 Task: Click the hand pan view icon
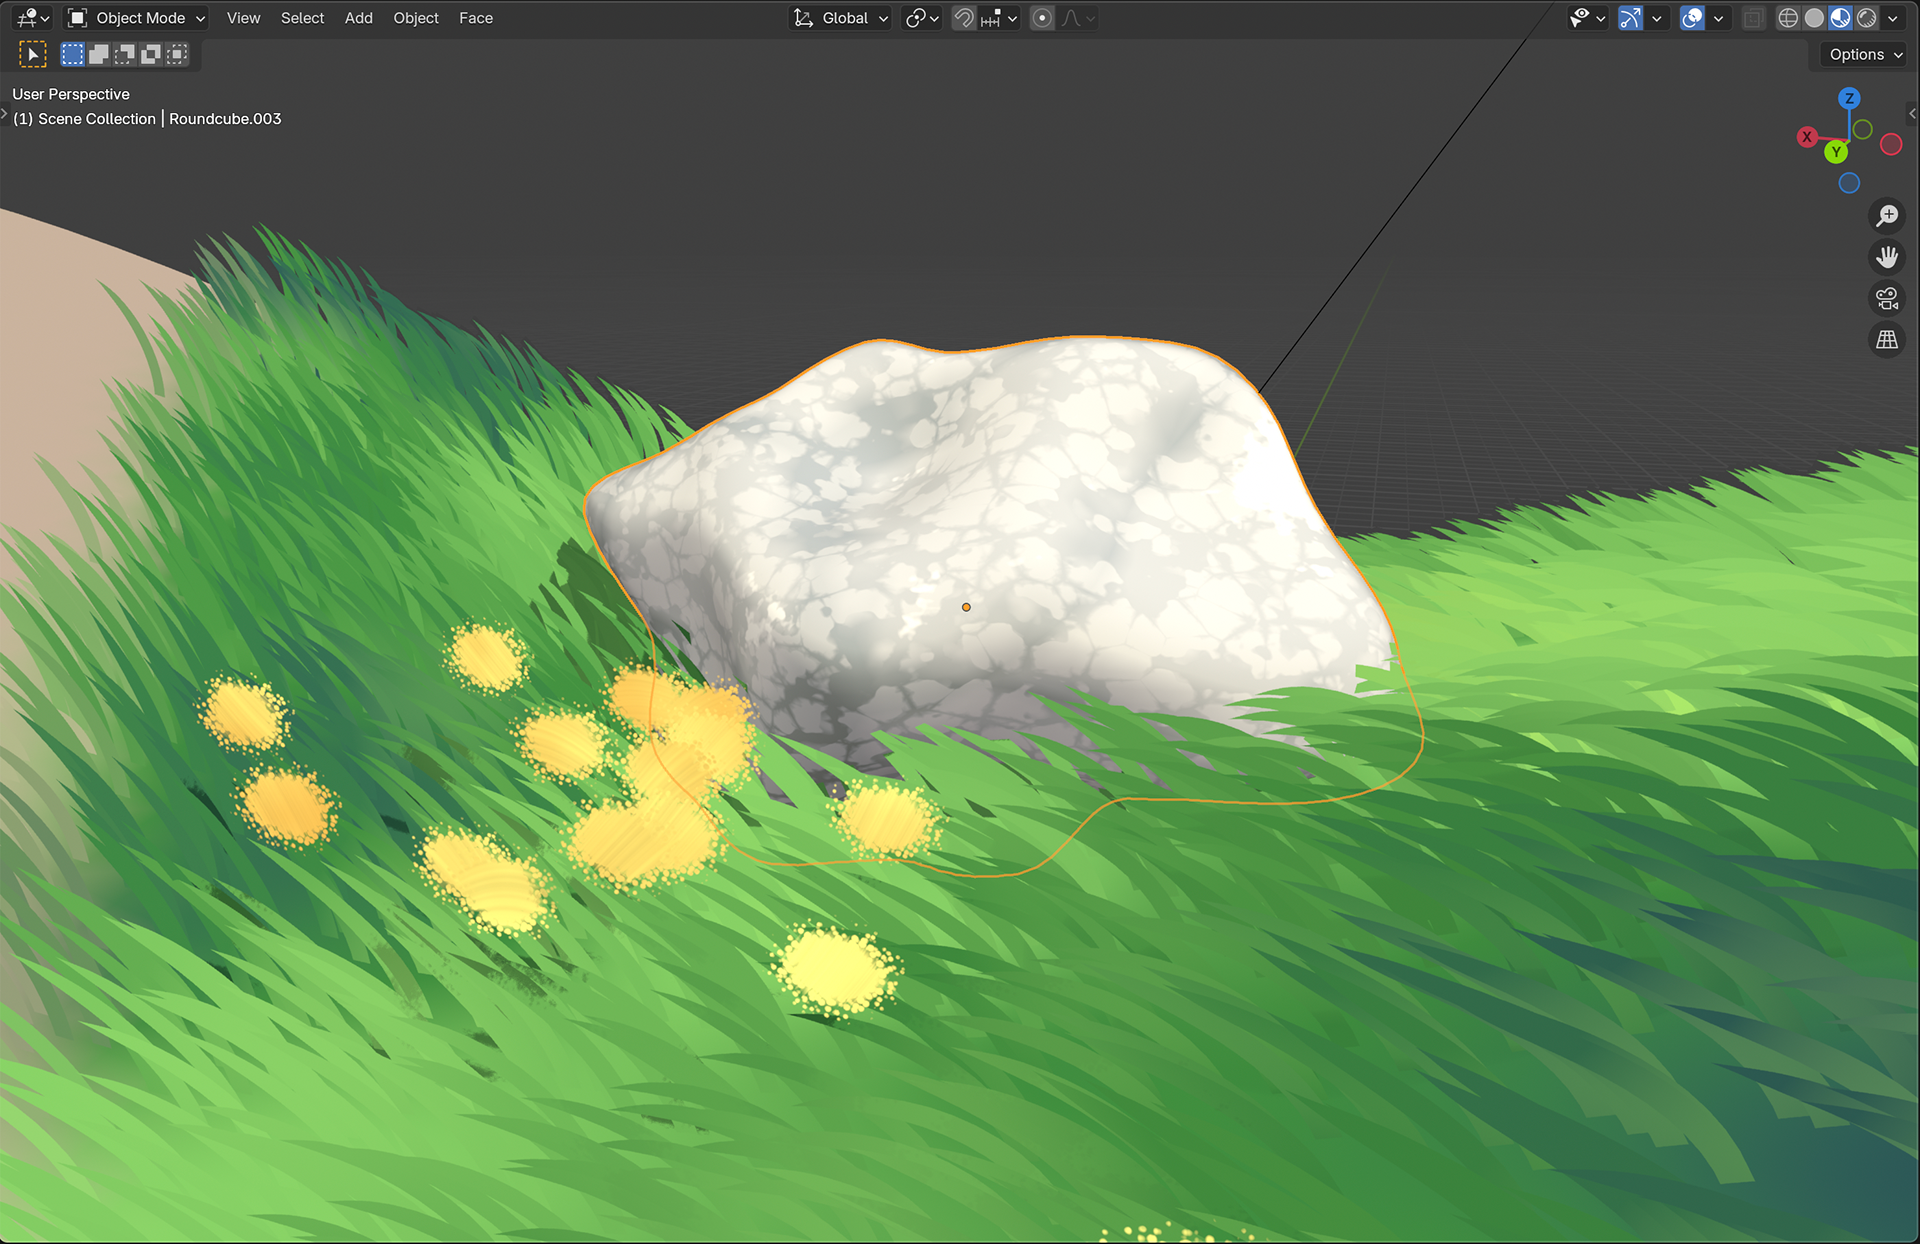[1887, 258]
